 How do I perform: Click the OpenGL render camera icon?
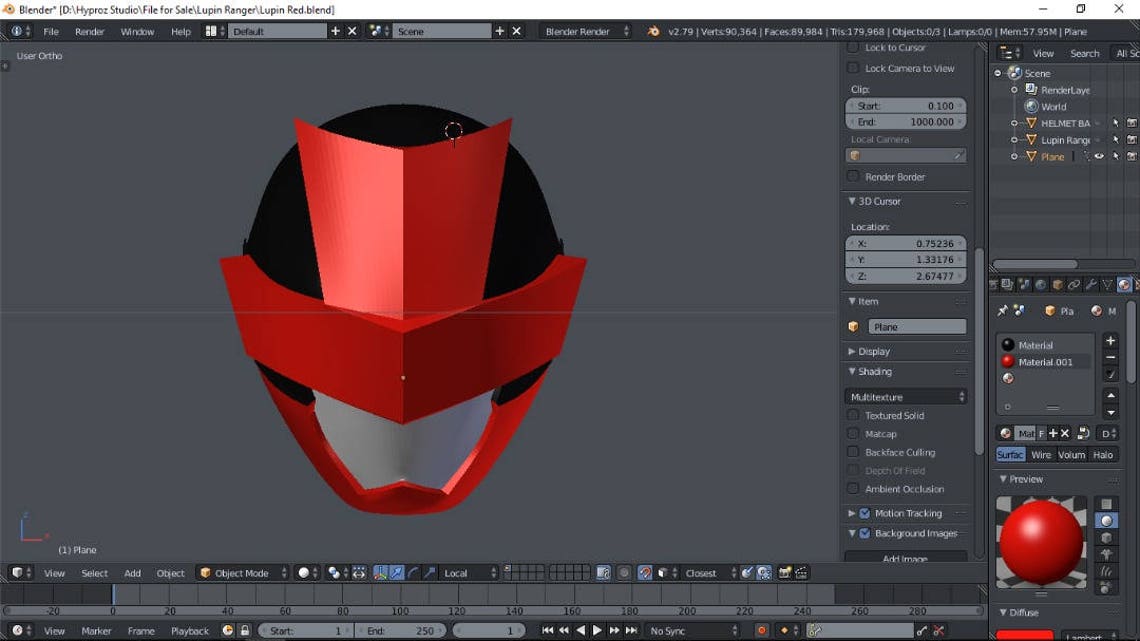[784, 573]
